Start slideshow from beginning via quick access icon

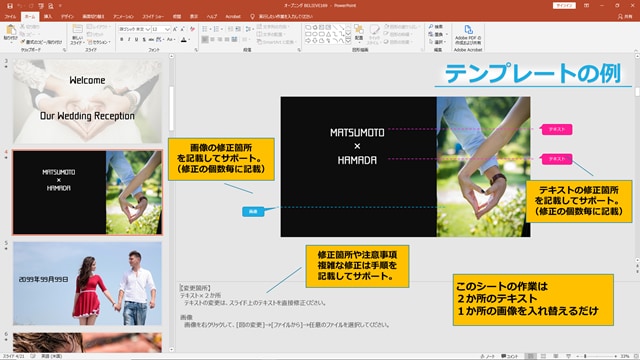pyautogui.click(x=41, y=6)
